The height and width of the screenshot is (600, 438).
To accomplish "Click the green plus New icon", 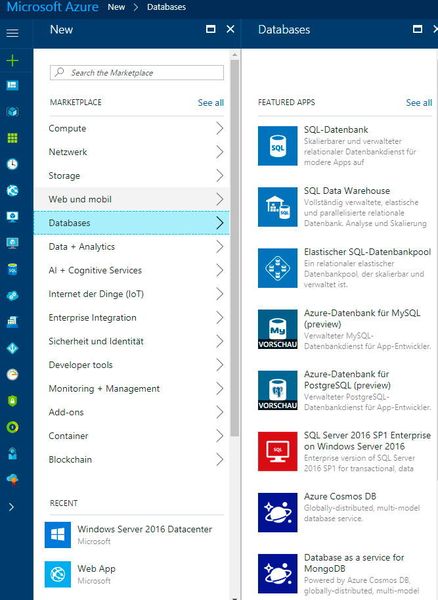I will coord(12,60).
